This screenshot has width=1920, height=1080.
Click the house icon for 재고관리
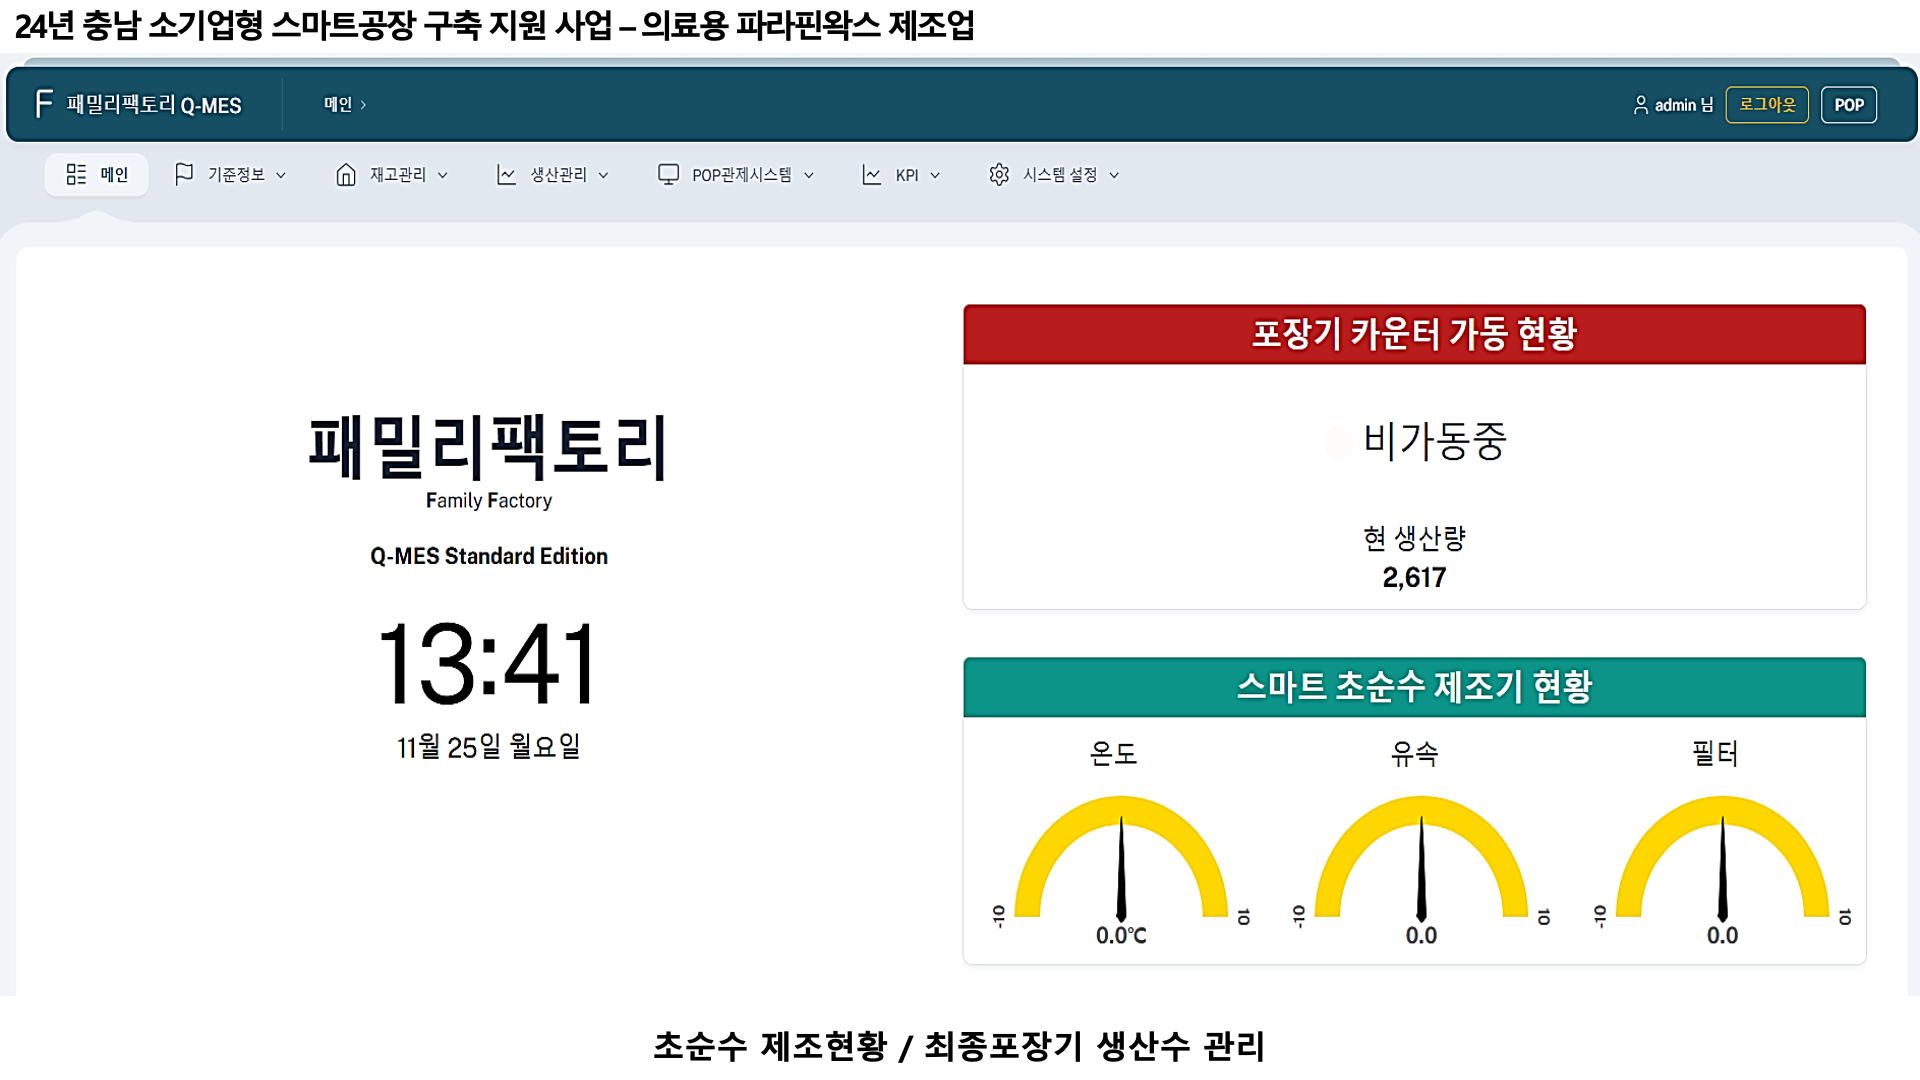[x=346, y=174]
